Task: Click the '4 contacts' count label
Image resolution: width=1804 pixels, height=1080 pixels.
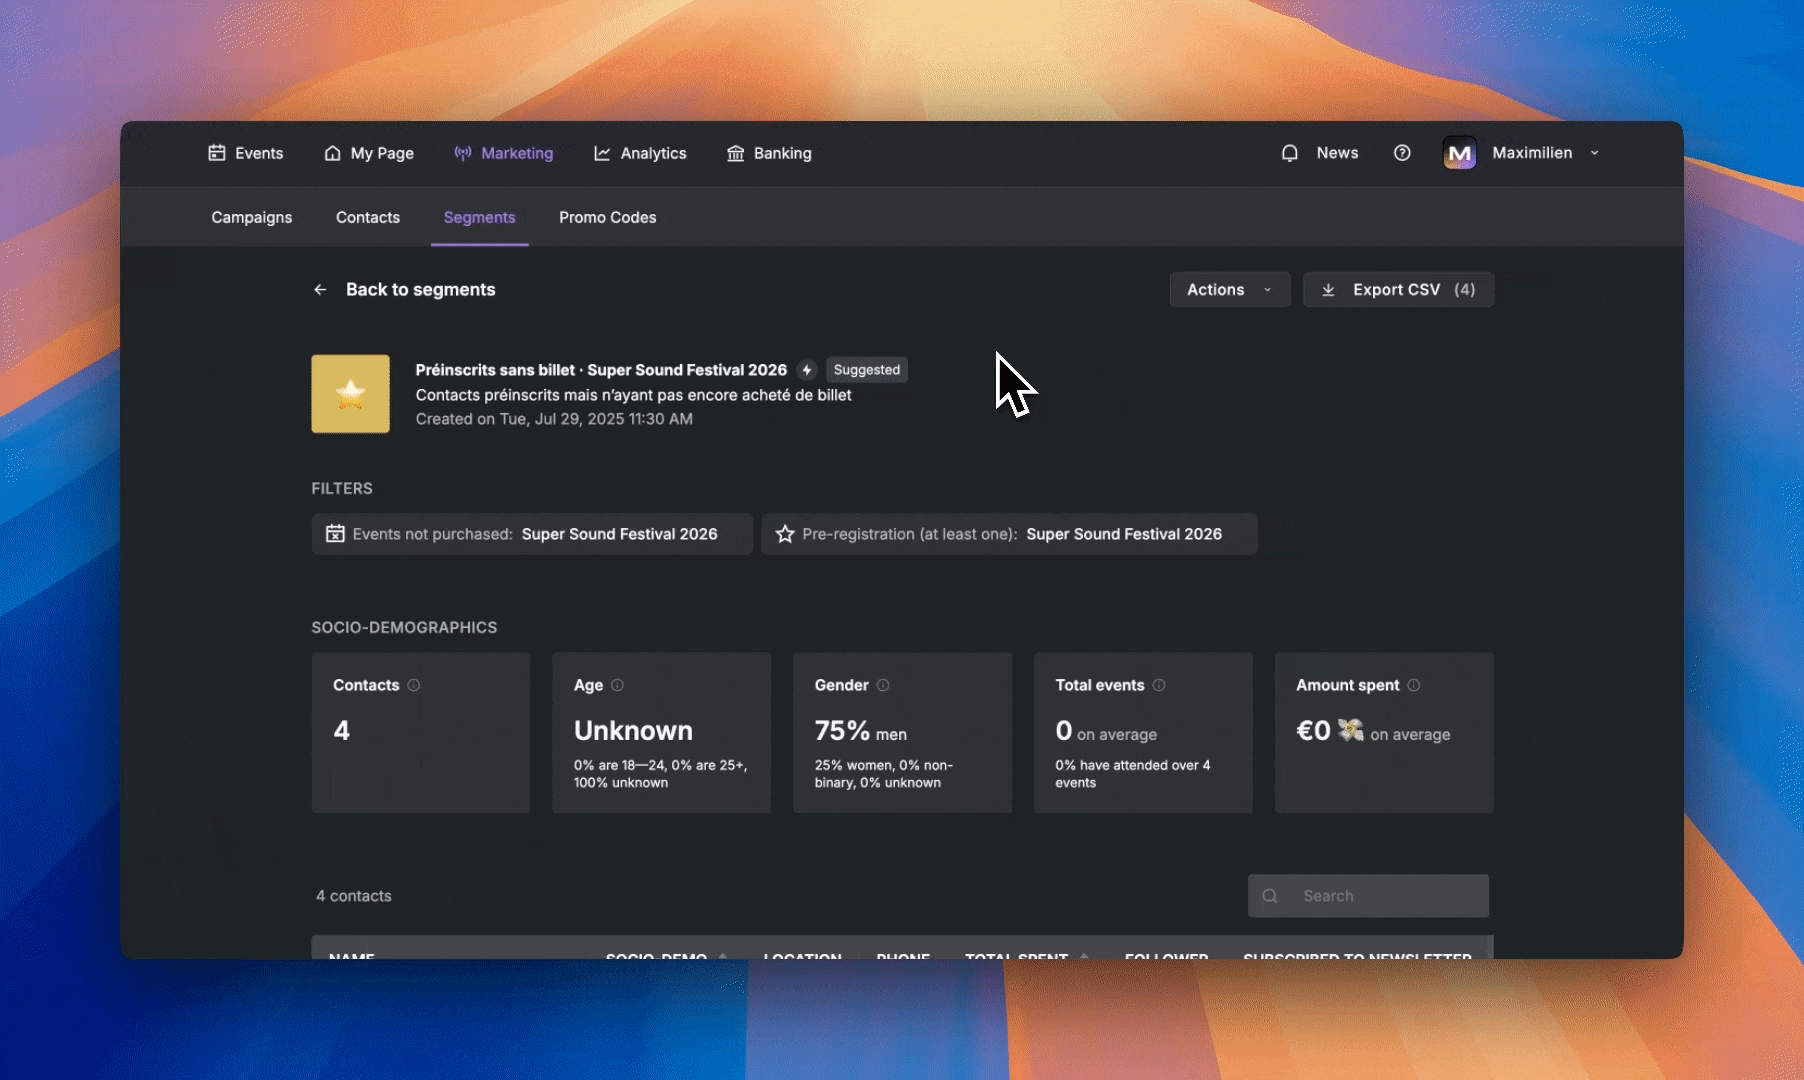Action: [354, 896]
